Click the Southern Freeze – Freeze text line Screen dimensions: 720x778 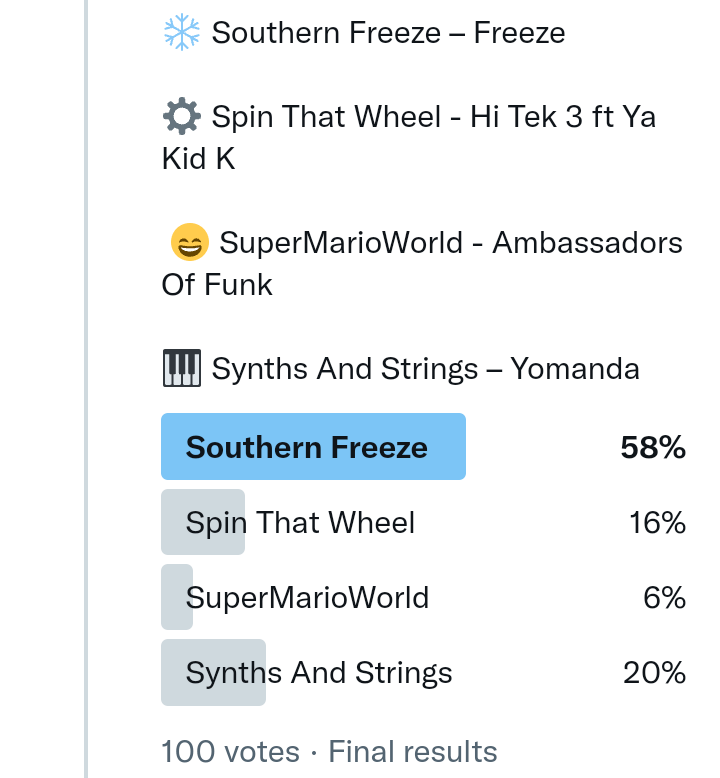pyautogui.click(x=388, y=33)
